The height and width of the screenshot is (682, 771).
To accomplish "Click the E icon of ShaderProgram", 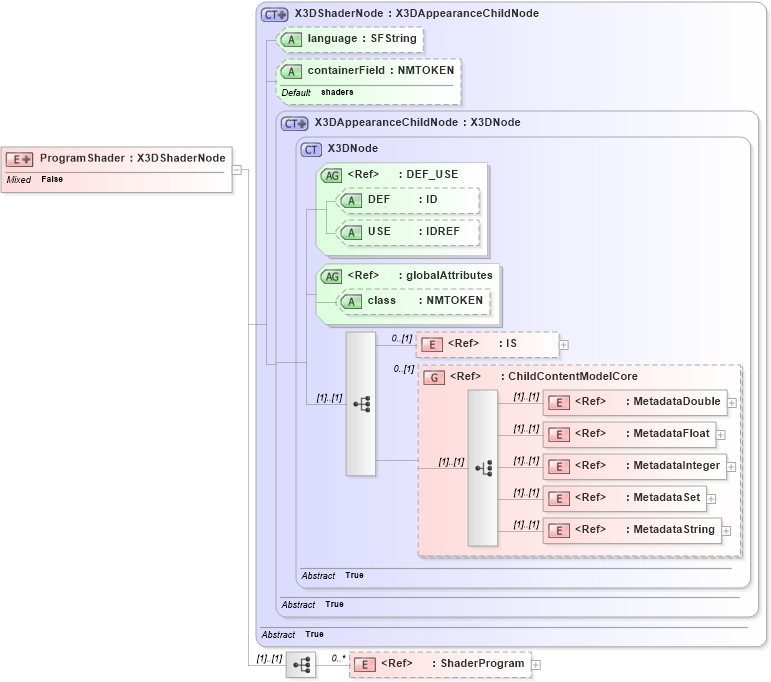I will pos(365,665).
